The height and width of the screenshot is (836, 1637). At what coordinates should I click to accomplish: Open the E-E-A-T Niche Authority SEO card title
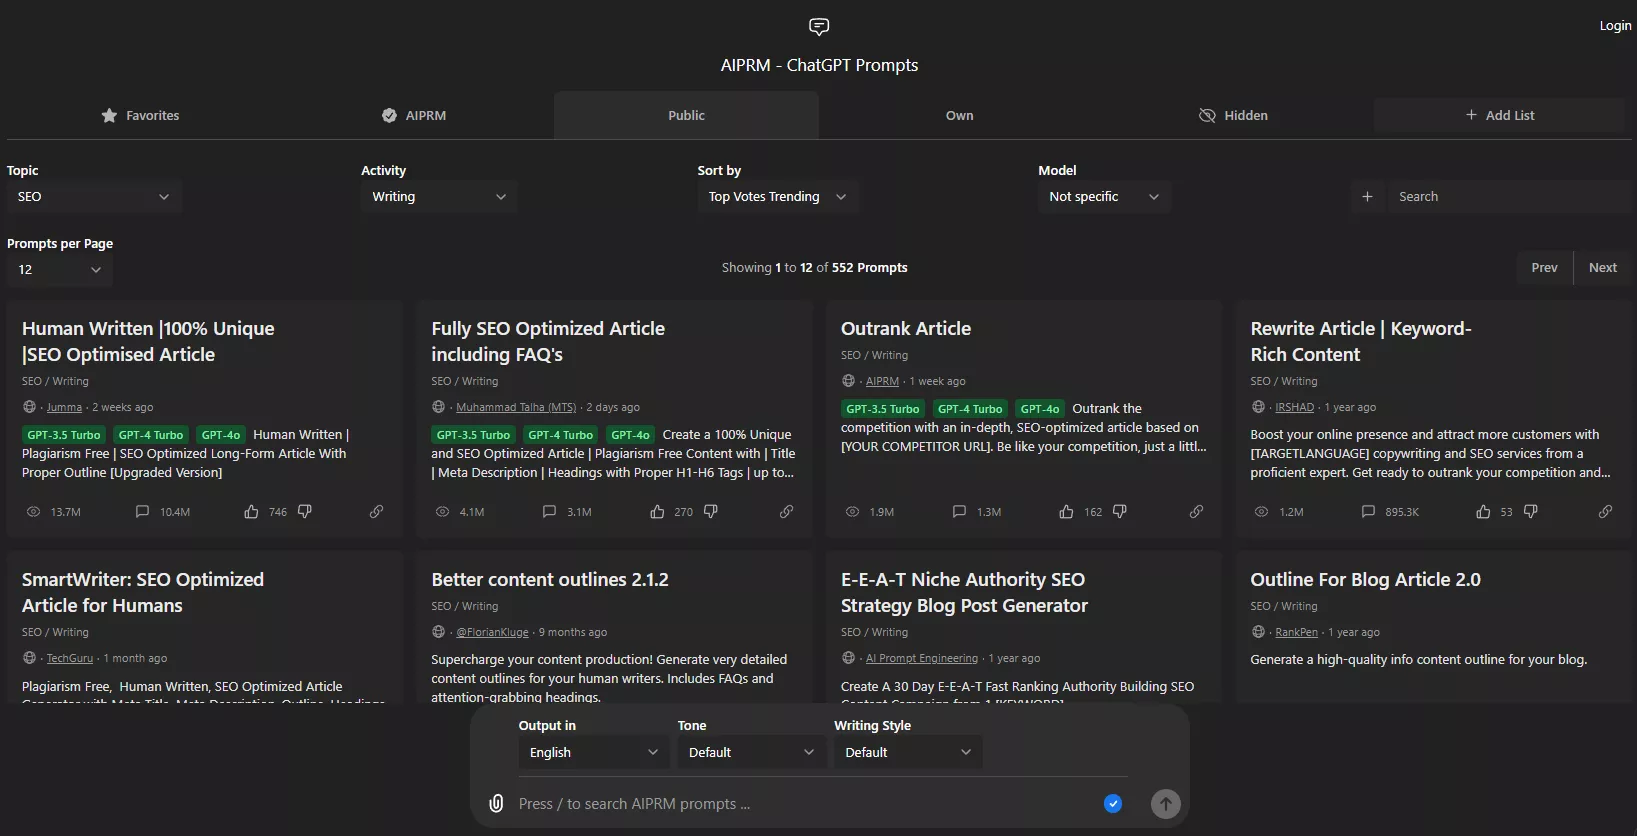964,593
